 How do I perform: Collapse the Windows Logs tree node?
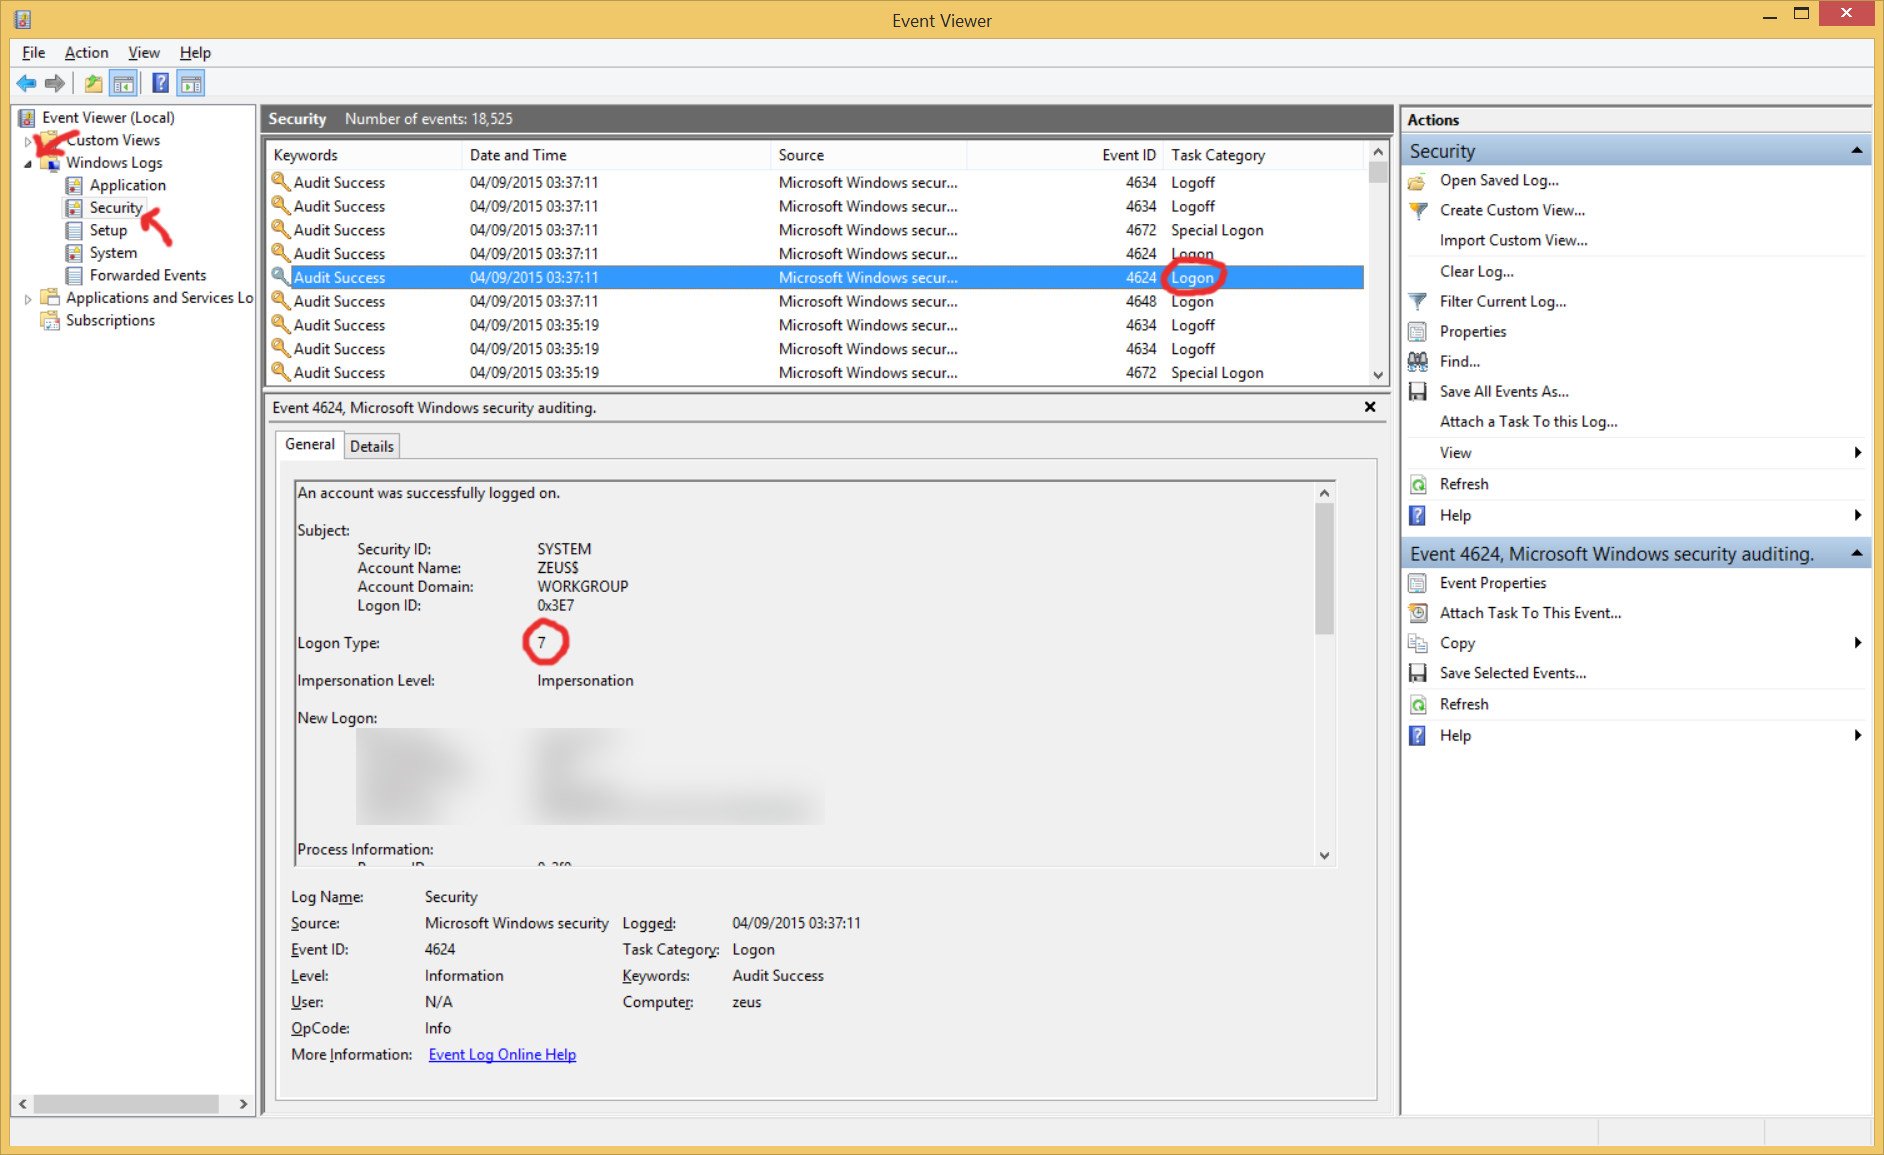28,163
